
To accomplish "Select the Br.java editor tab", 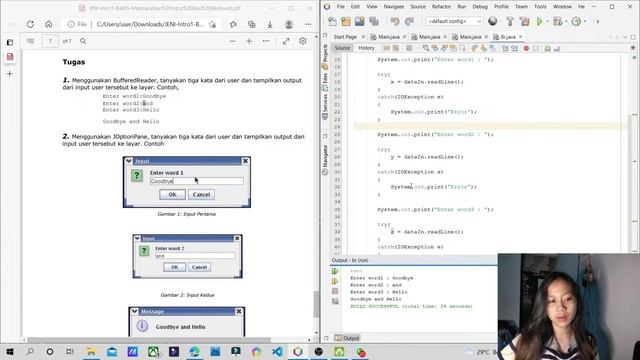I will pyautogui.click(x=508, y=37).
